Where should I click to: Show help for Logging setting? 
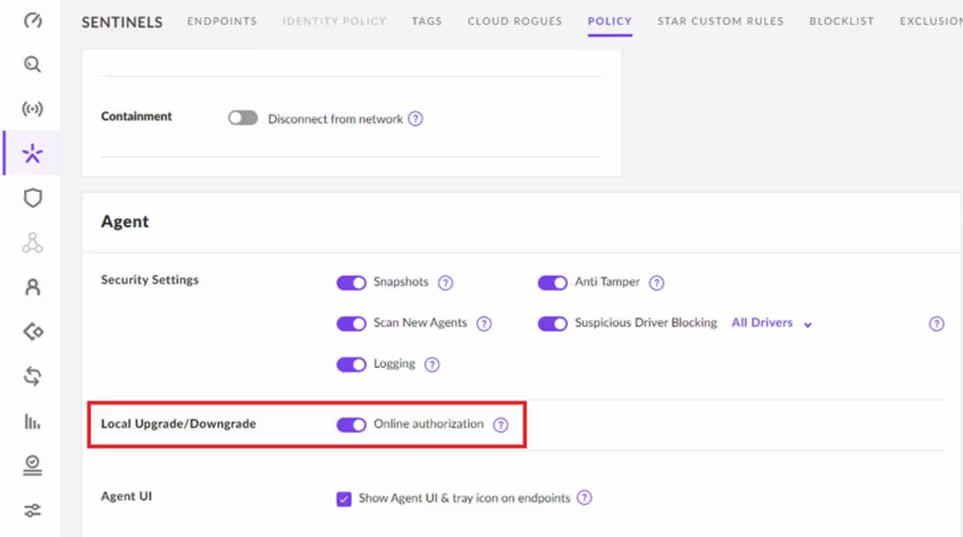(432, 365)
